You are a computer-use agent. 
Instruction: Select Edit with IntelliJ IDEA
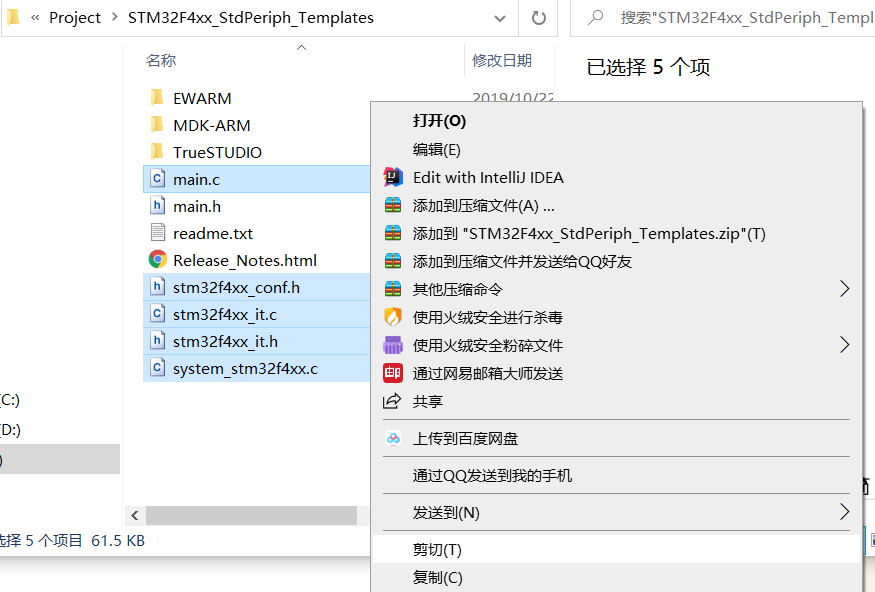[x=617, y=177]
